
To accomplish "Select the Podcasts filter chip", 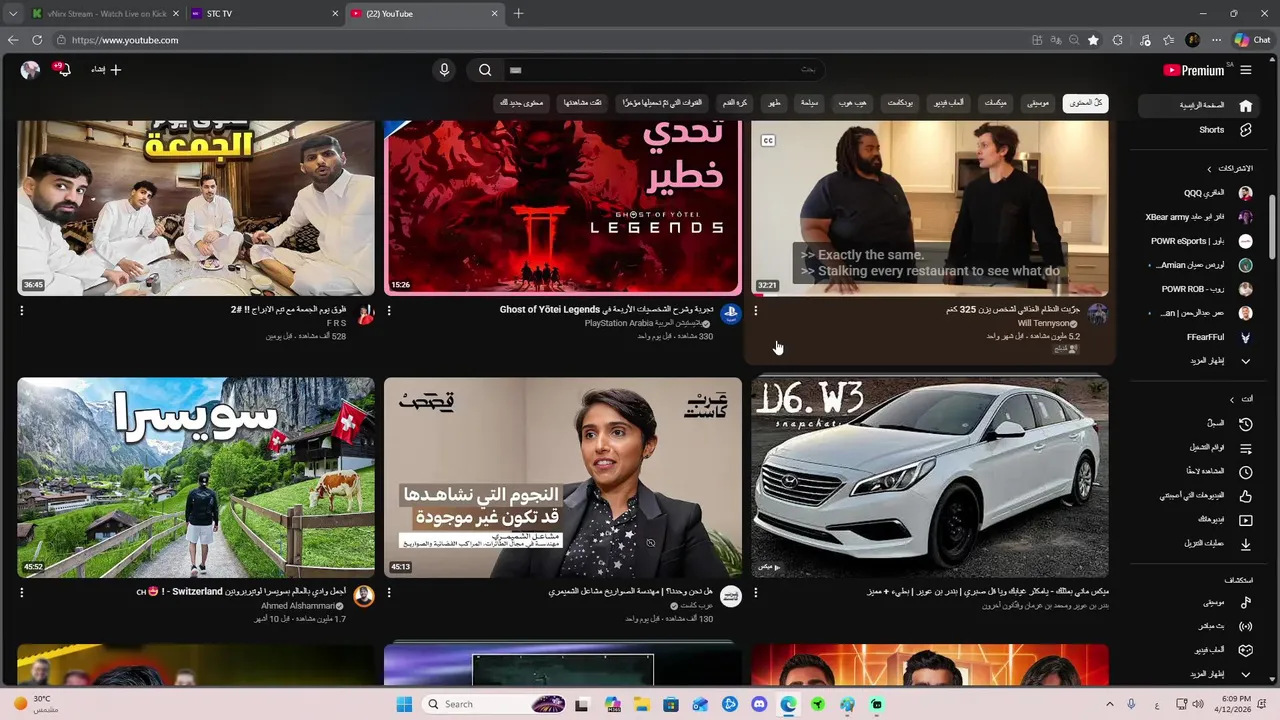I will pyautogui.click(x=900, y=103).
